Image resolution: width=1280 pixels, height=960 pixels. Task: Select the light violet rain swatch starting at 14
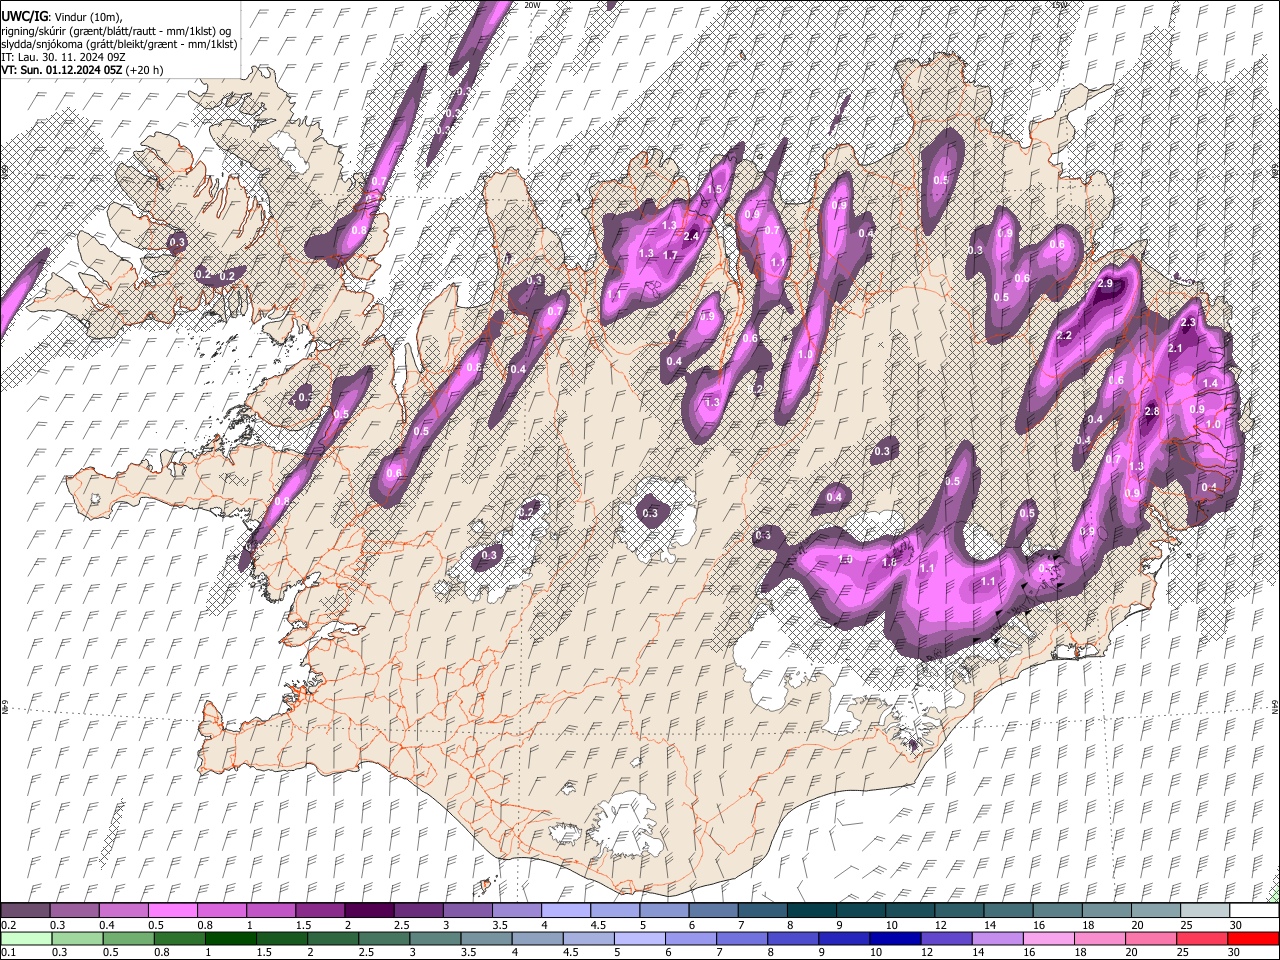[x=997, y=938]
